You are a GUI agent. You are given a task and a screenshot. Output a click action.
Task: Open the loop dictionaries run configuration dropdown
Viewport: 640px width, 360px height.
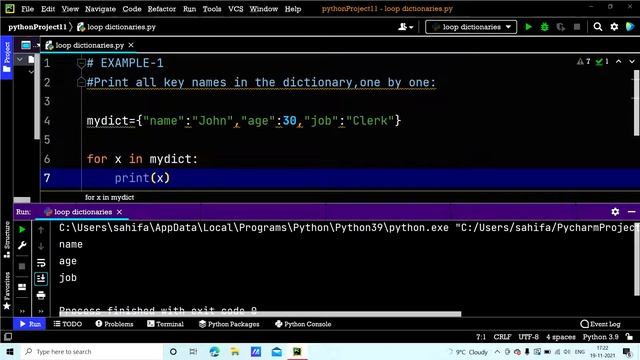[471, 27]
